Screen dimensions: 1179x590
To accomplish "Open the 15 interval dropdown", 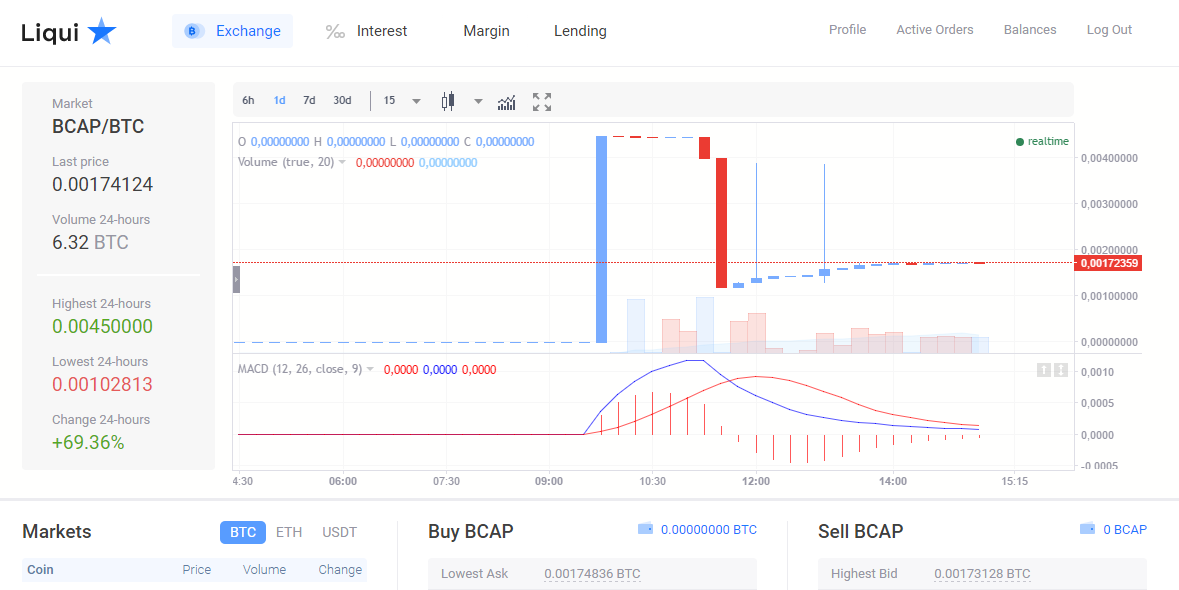I will point(402,101).
